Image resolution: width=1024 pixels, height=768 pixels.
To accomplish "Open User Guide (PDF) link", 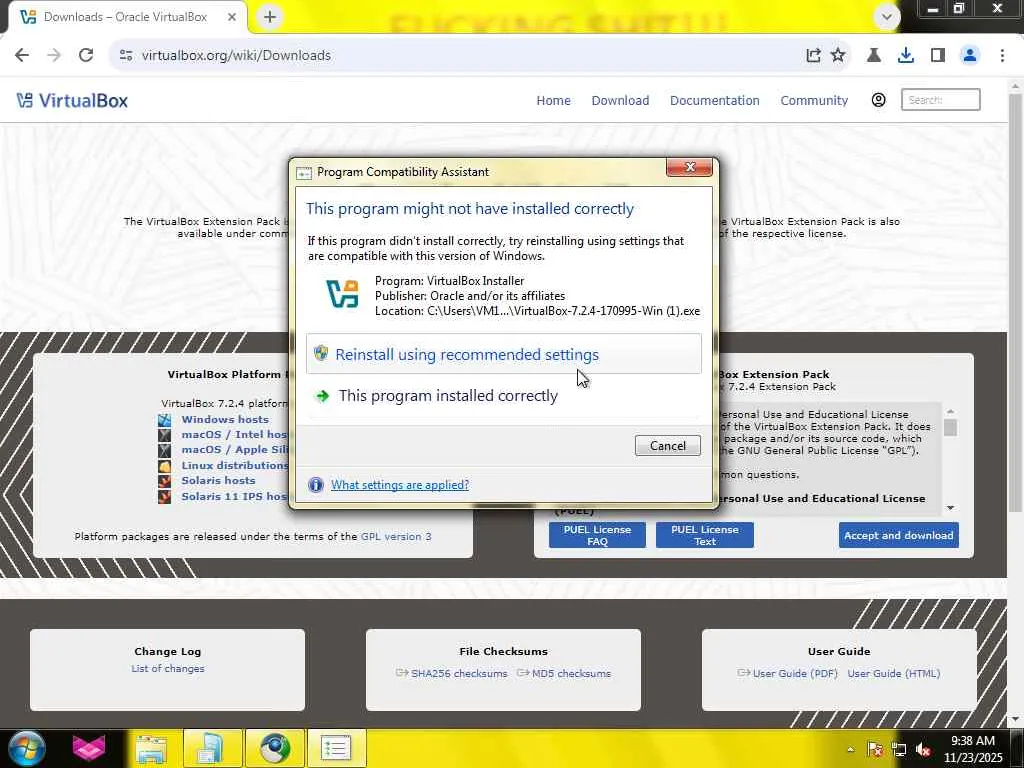I will click(795, 673).
